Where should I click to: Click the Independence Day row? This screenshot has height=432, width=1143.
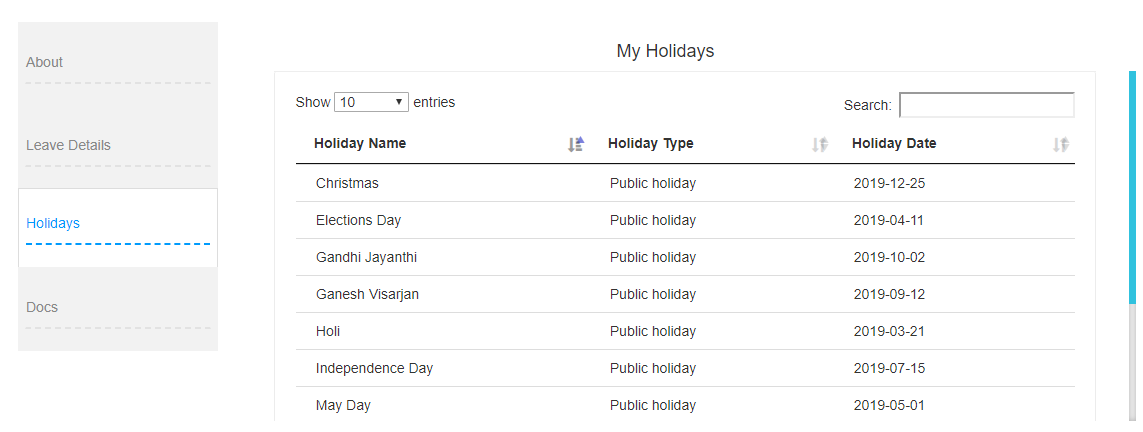pos(374,368)
